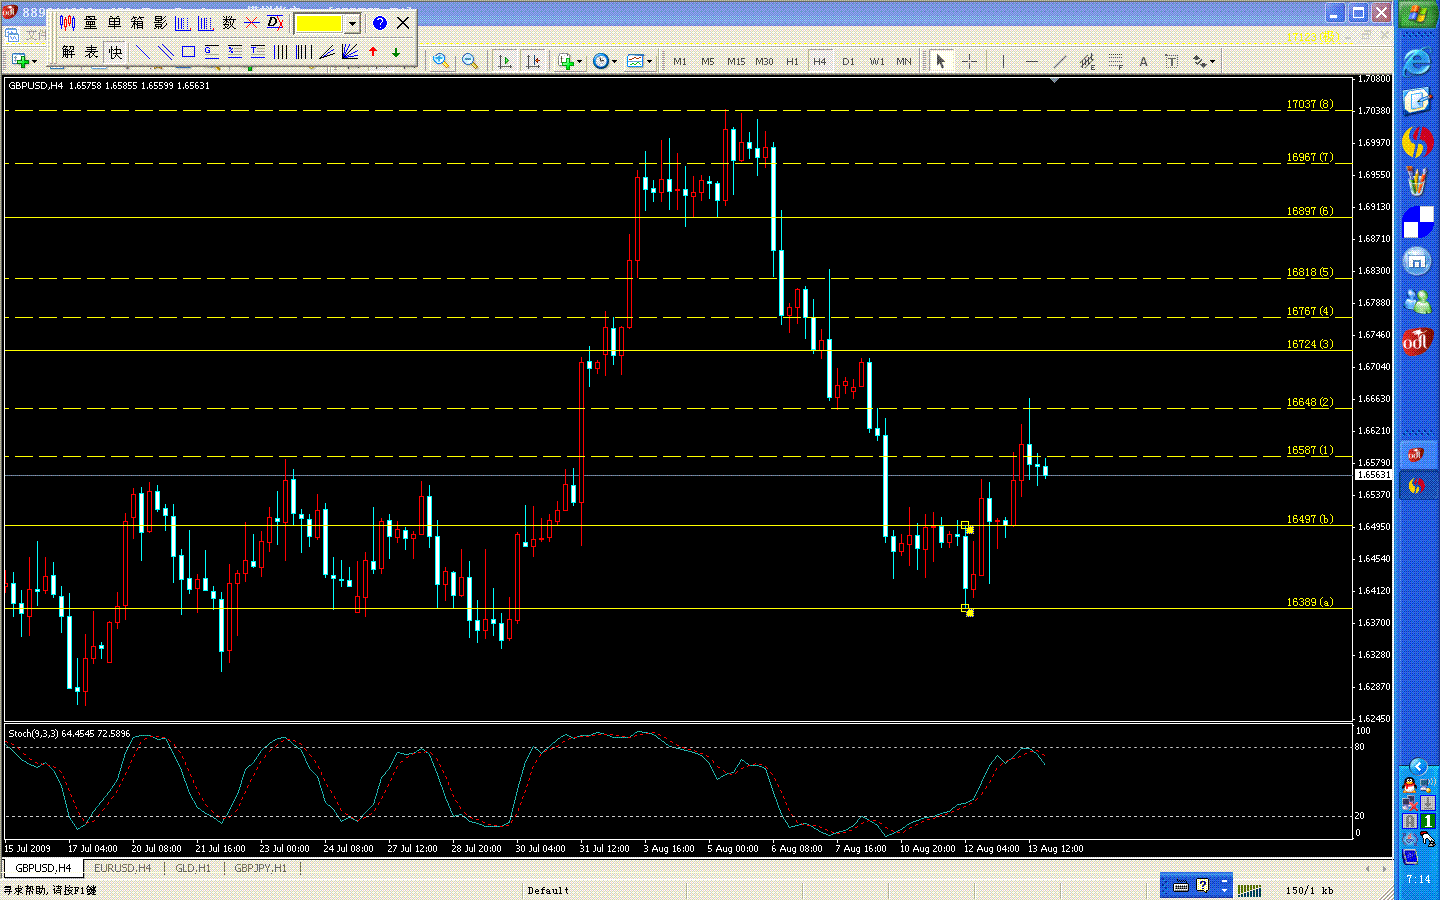
Task: Select the equidistant channel tool
Action: click(x=1088, y=62)
